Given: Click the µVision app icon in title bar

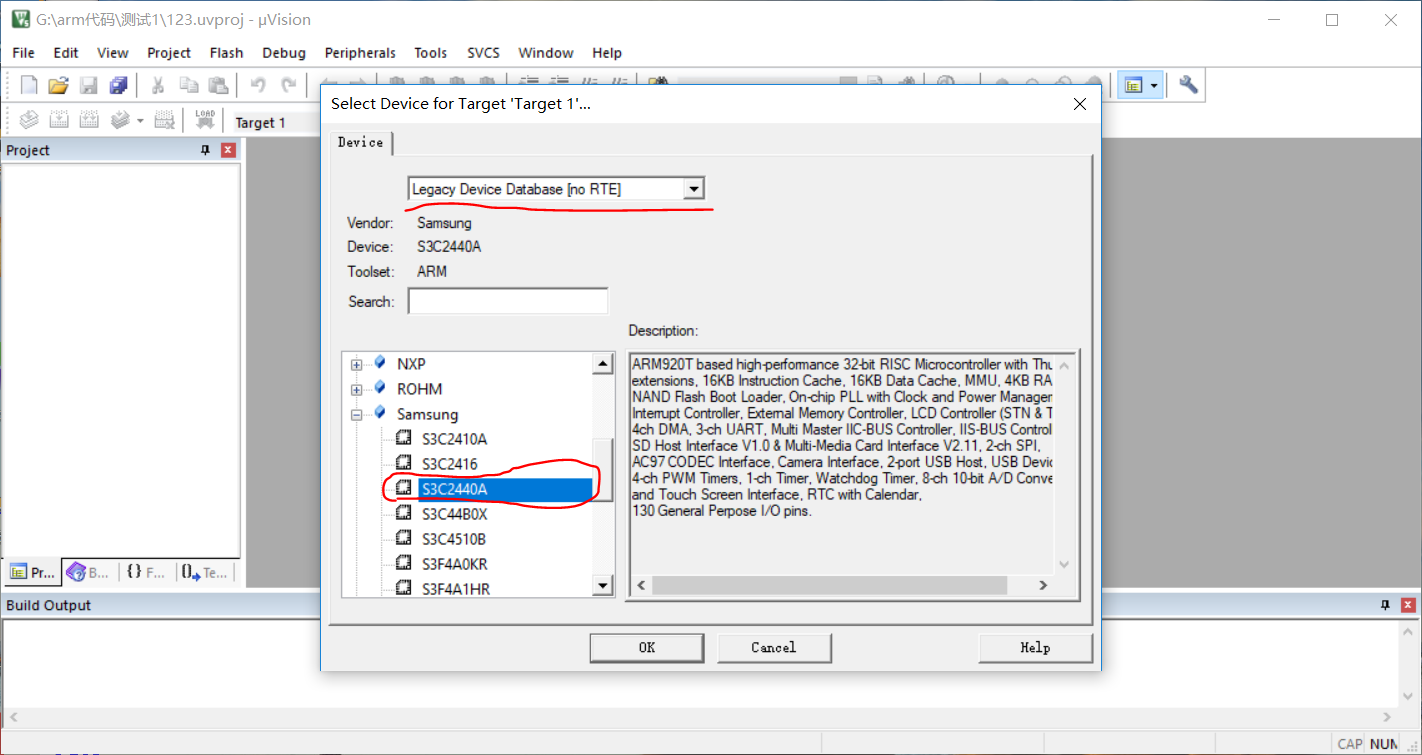Looking at the screenshot, I should [20, 19].
